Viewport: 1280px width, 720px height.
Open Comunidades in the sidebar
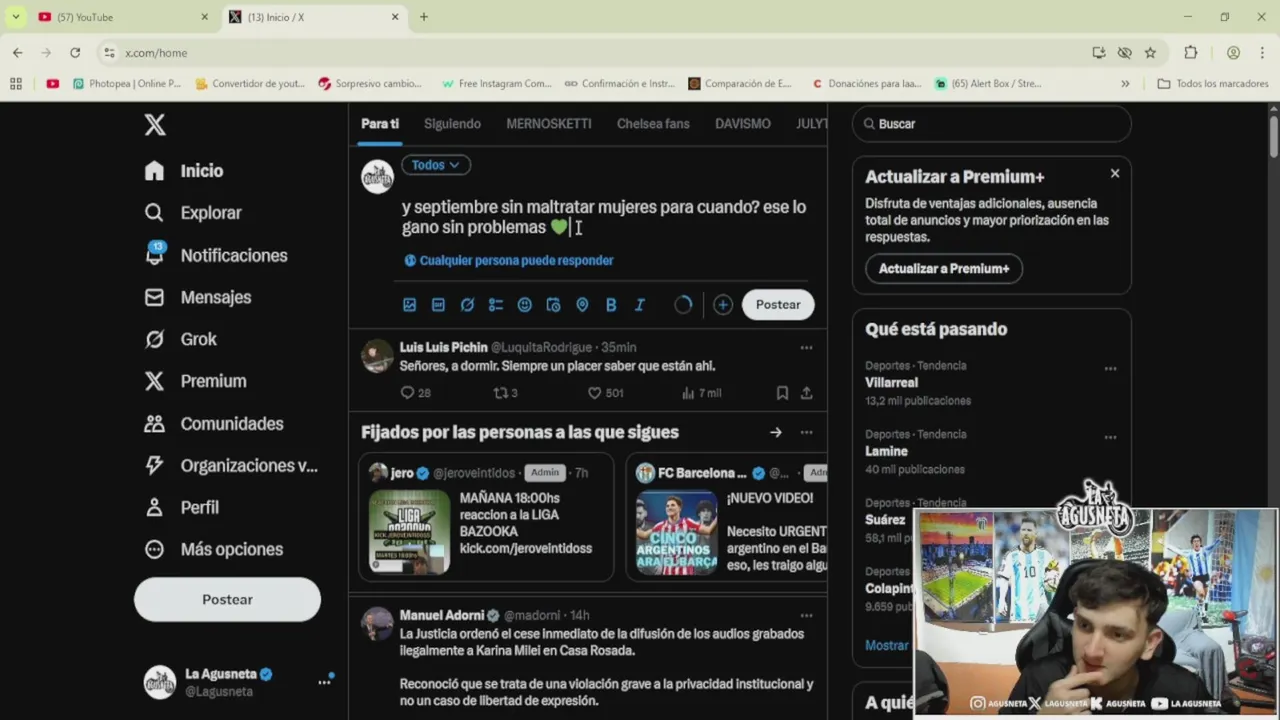[213, 423]
